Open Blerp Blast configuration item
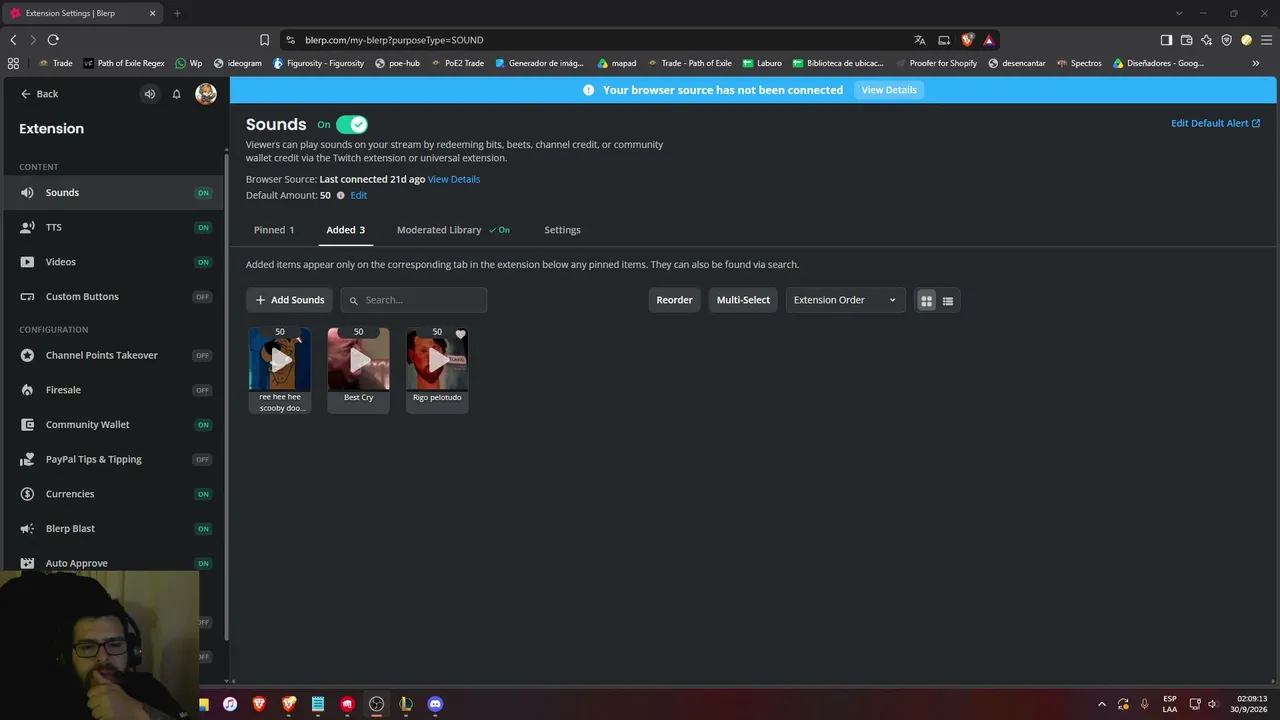 click(x=113, y=529)
